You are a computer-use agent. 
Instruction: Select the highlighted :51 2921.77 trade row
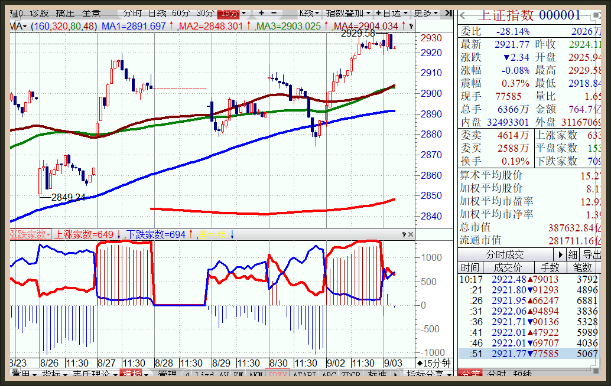pyautogui.click(x=528, y=354)
